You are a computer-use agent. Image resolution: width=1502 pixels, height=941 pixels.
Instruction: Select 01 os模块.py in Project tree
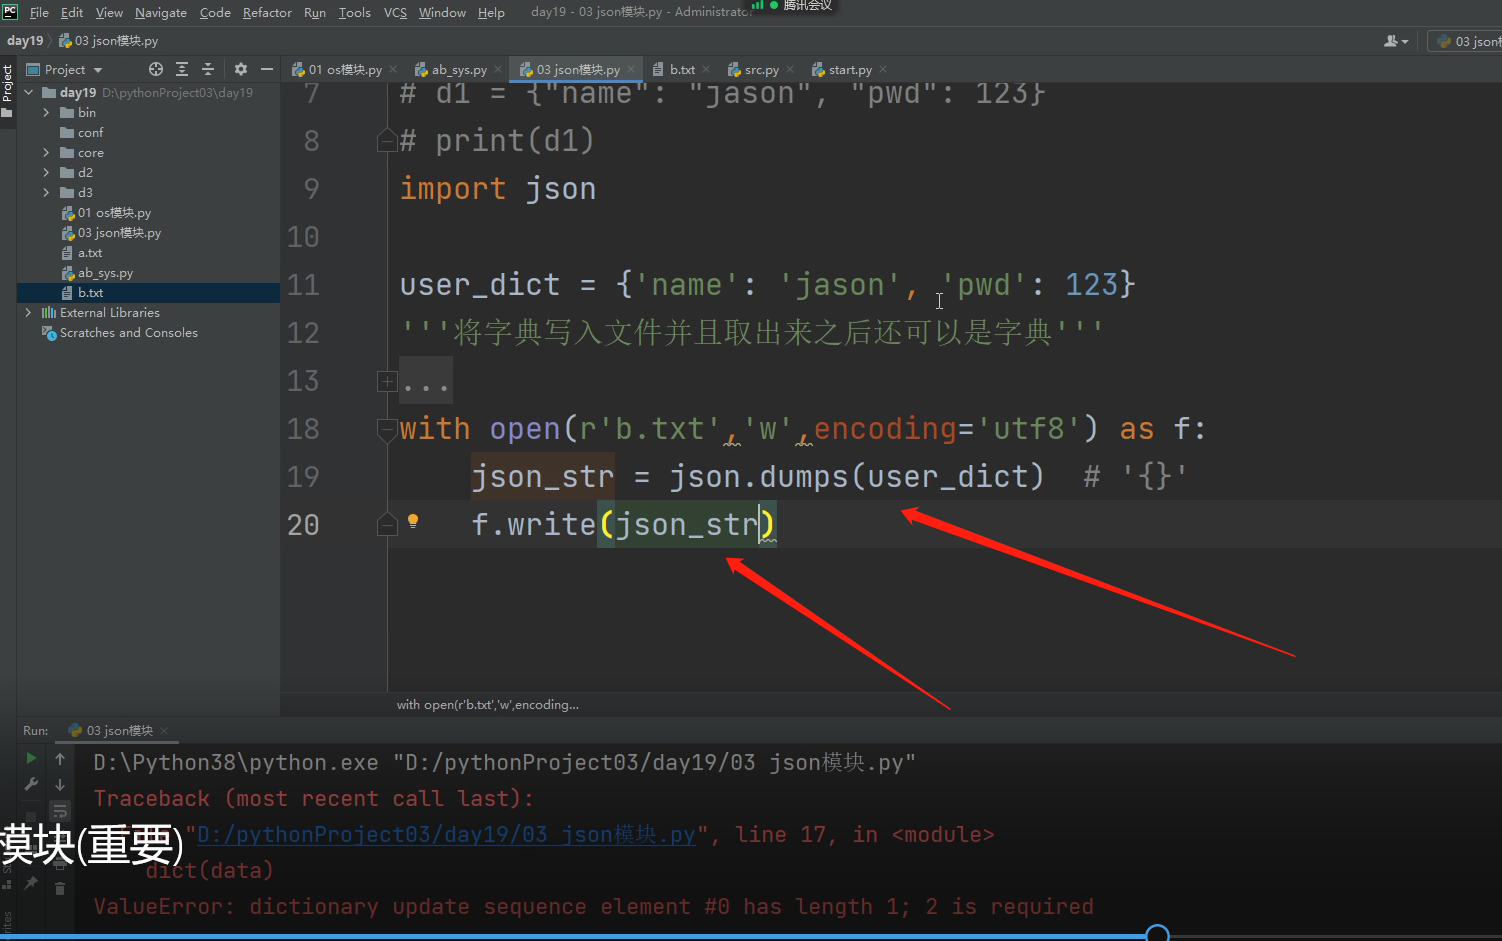tap(148, 213)
